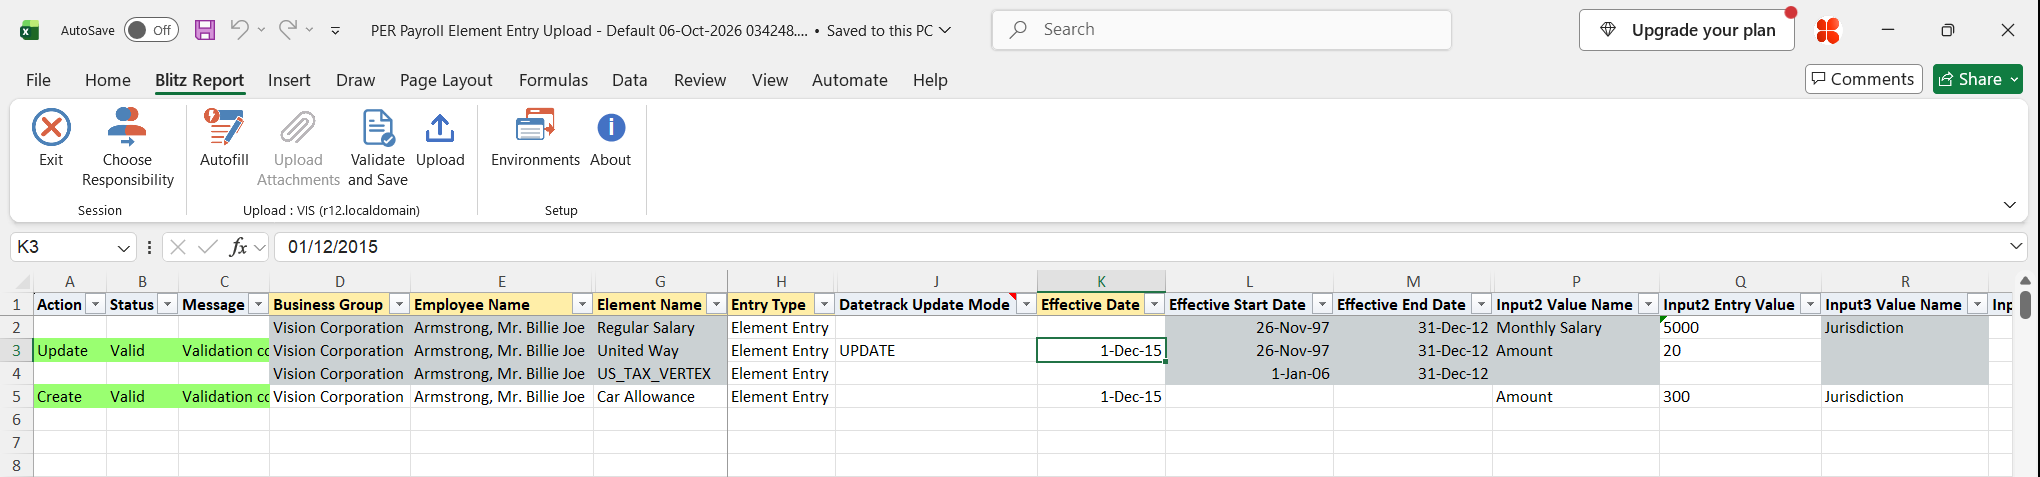Switch to the Insert tab
Screen dimensions: 2040x477
[289, 80]
